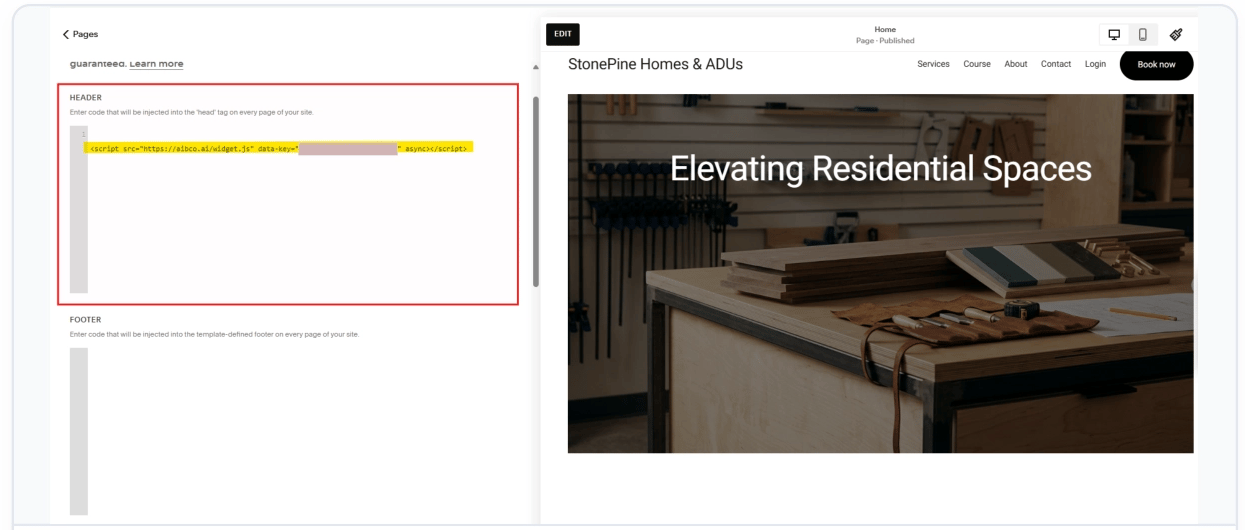The height and width of the screenshot is (530, 1245).
Task: Open the Contact nav item
Action: tap(1056, 64)
